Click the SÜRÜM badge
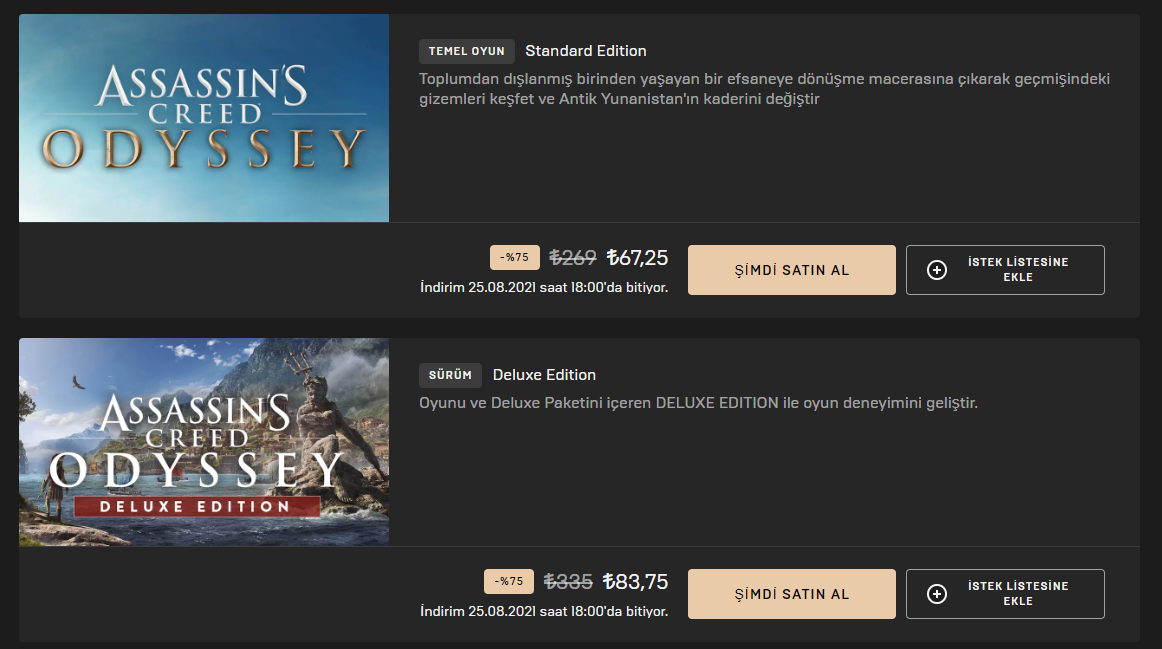Viewport: 1162px width, 649px height. click(450, 375)
